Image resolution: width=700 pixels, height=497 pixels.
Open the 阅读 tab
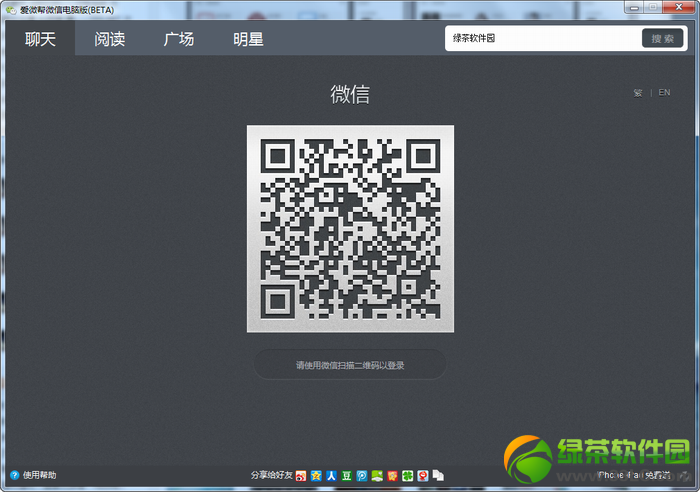(110, 39)
